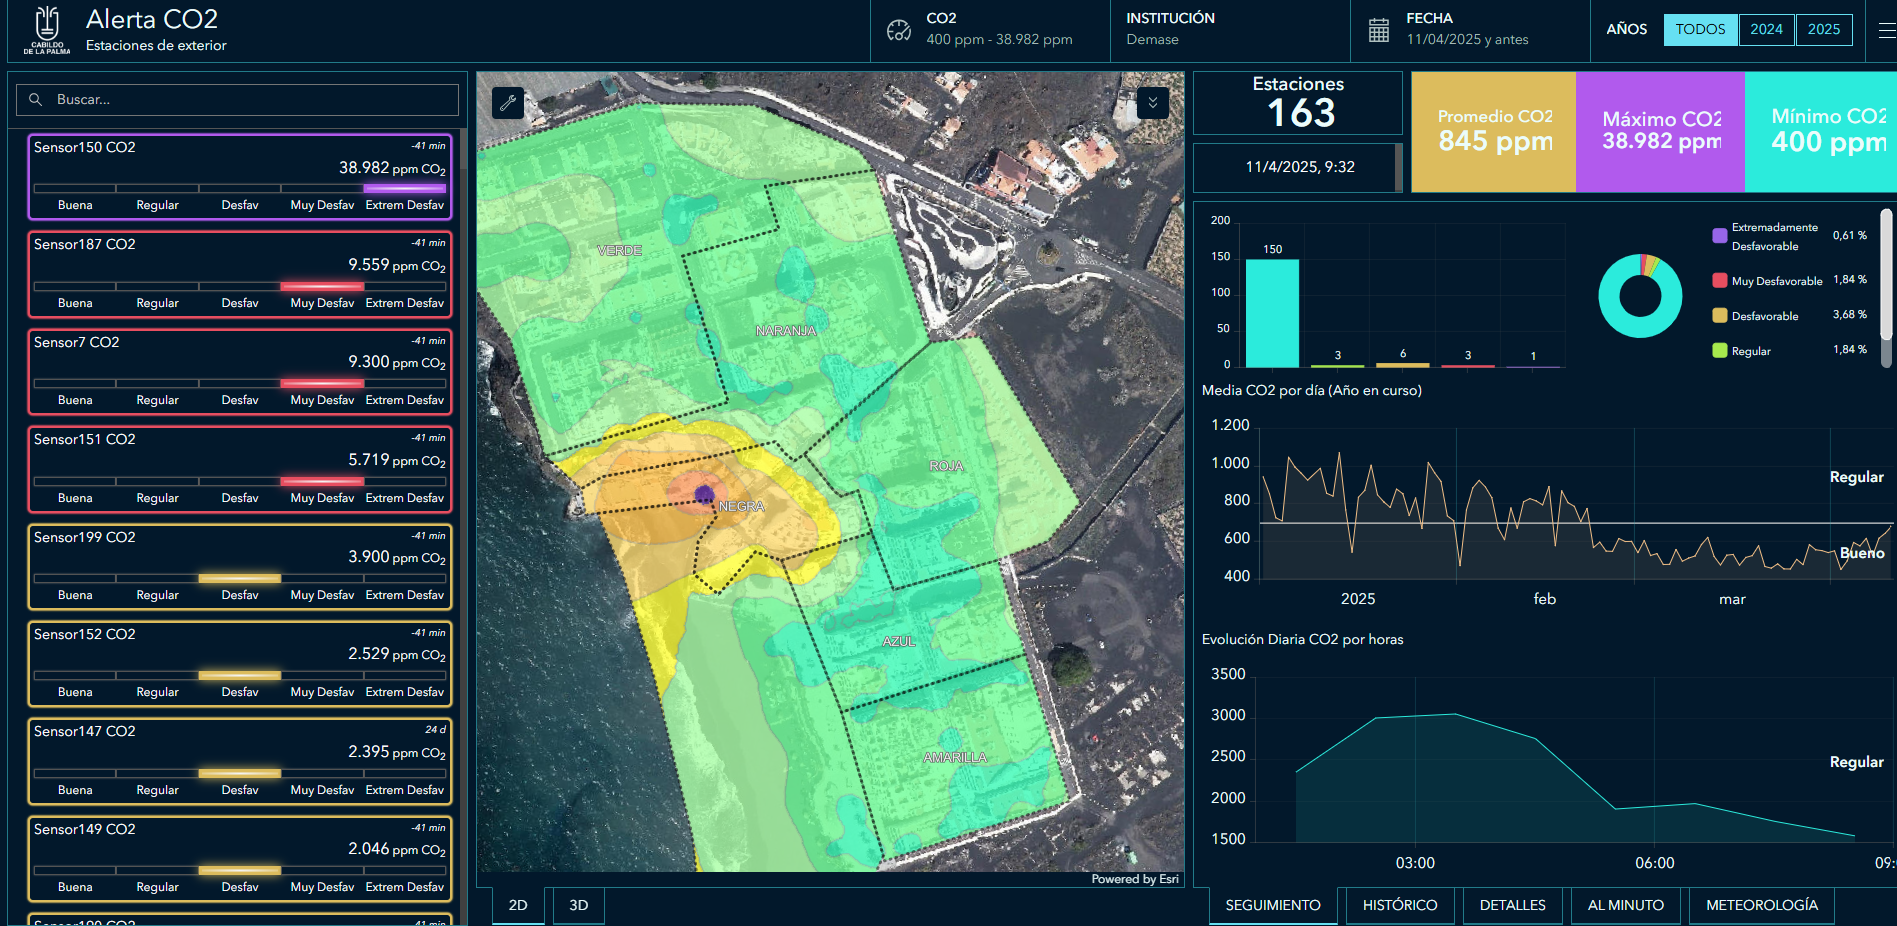1897x926 pixels.
Task: Select 2024 year filter
Action: 1766,29
